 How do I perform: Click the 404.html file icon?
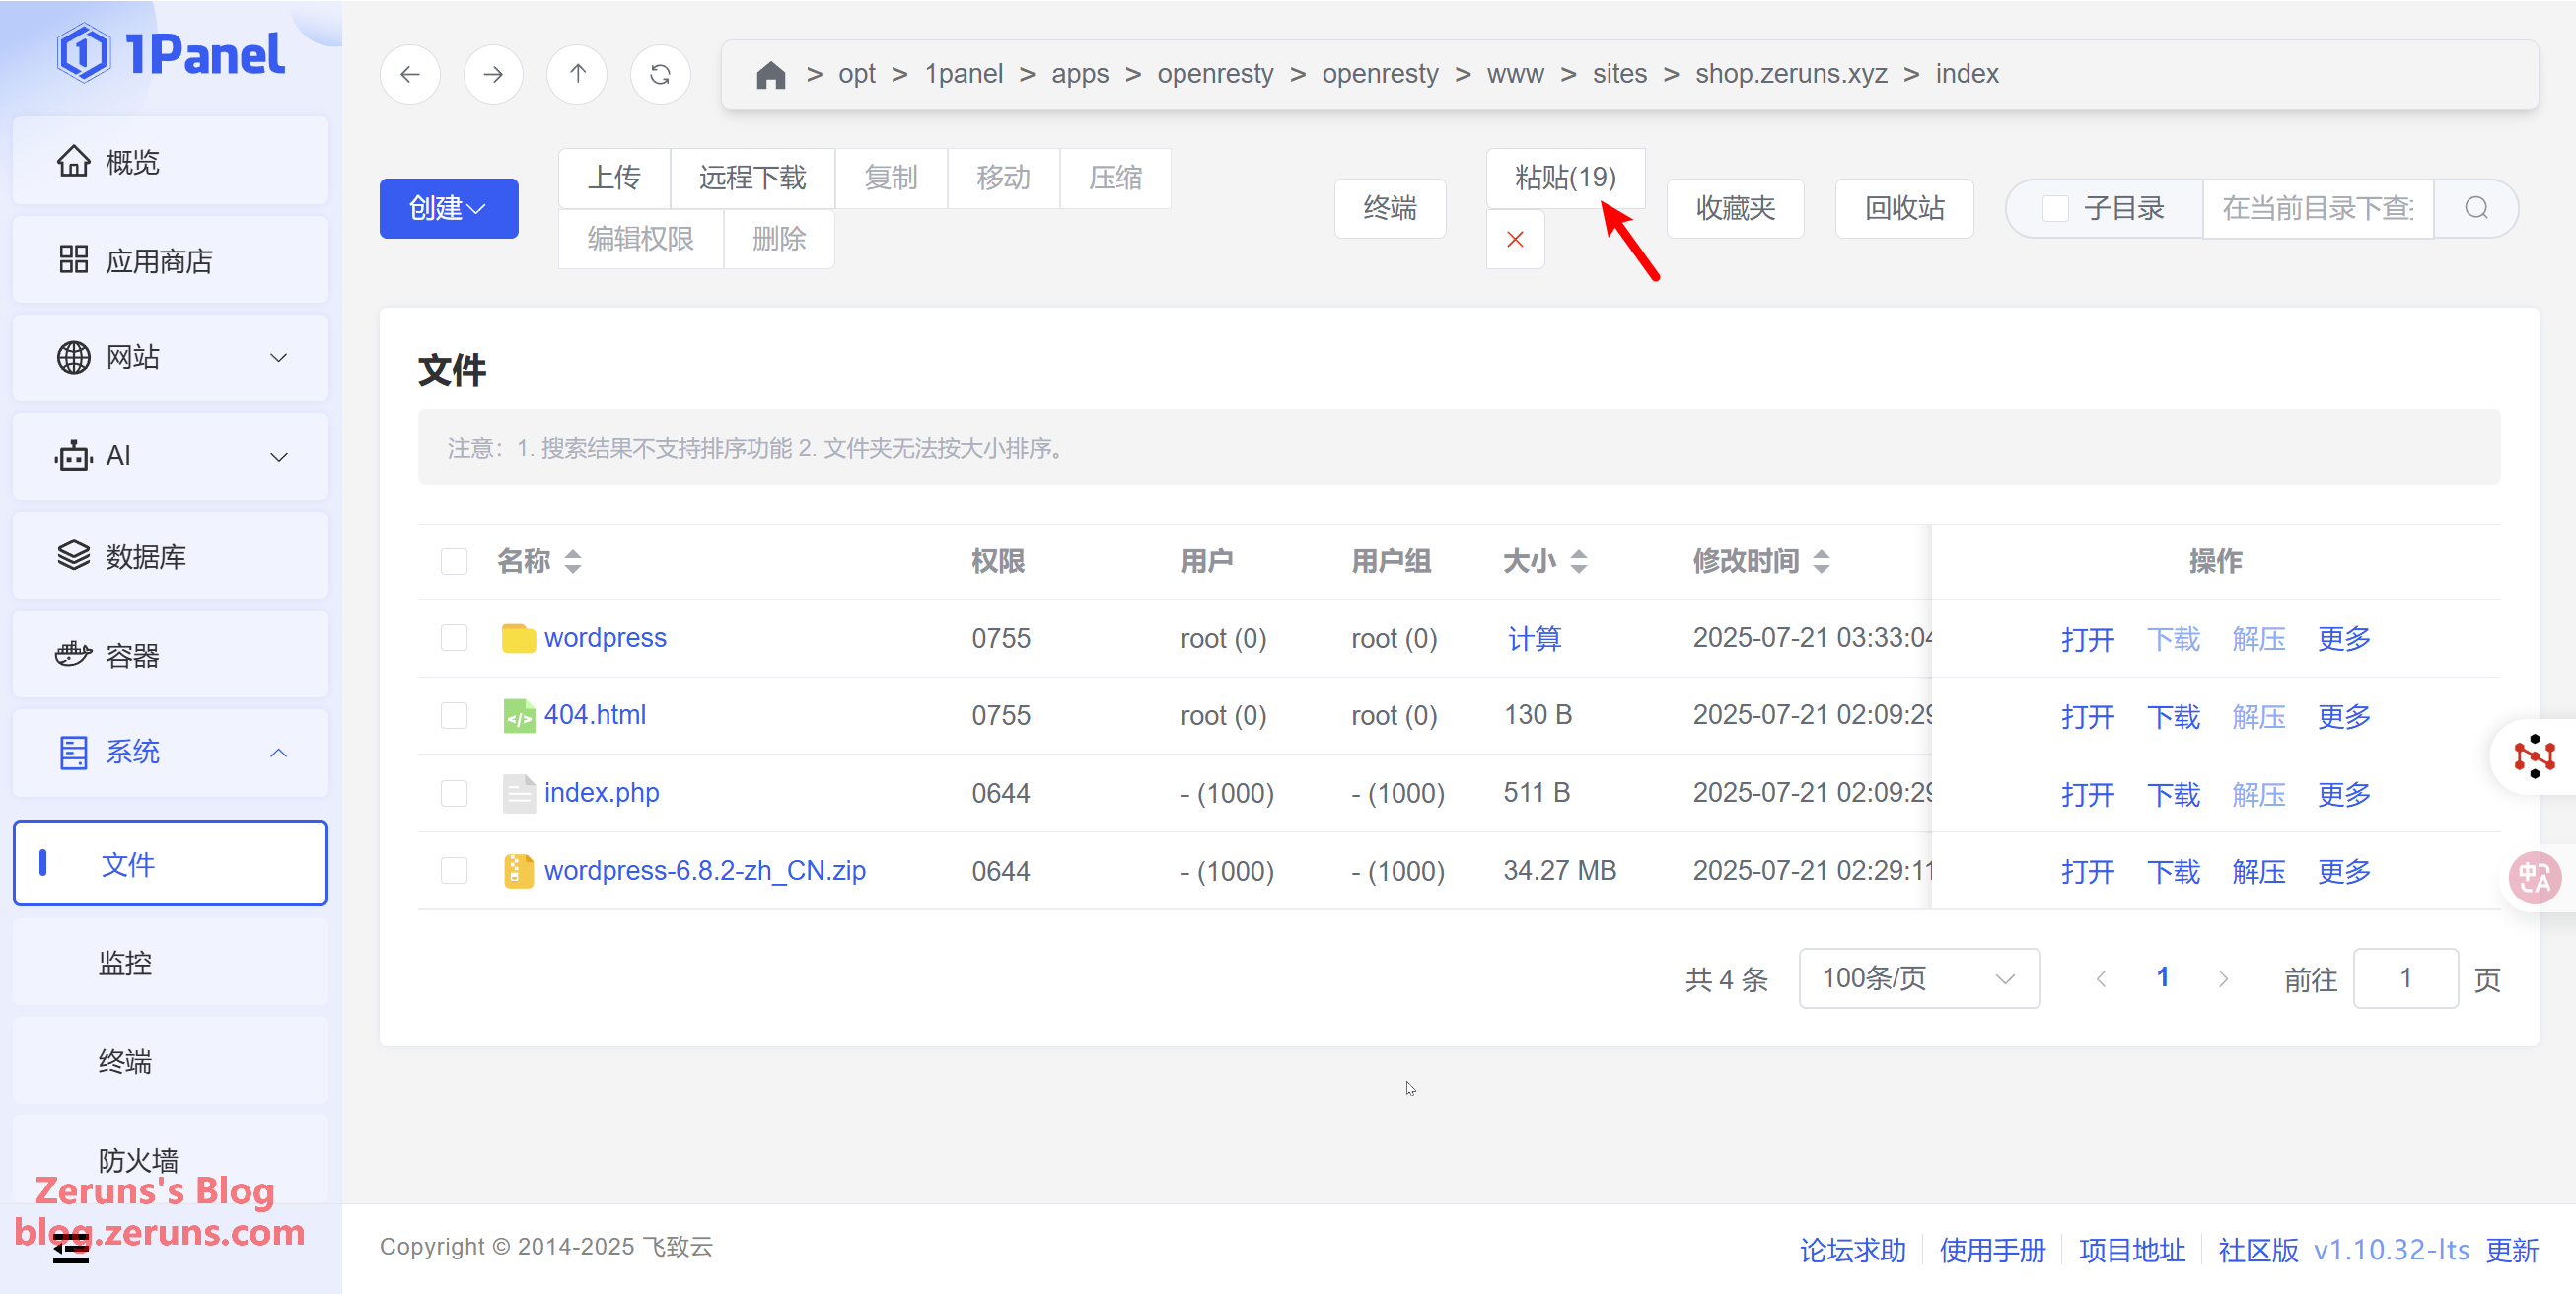(518, 716)
